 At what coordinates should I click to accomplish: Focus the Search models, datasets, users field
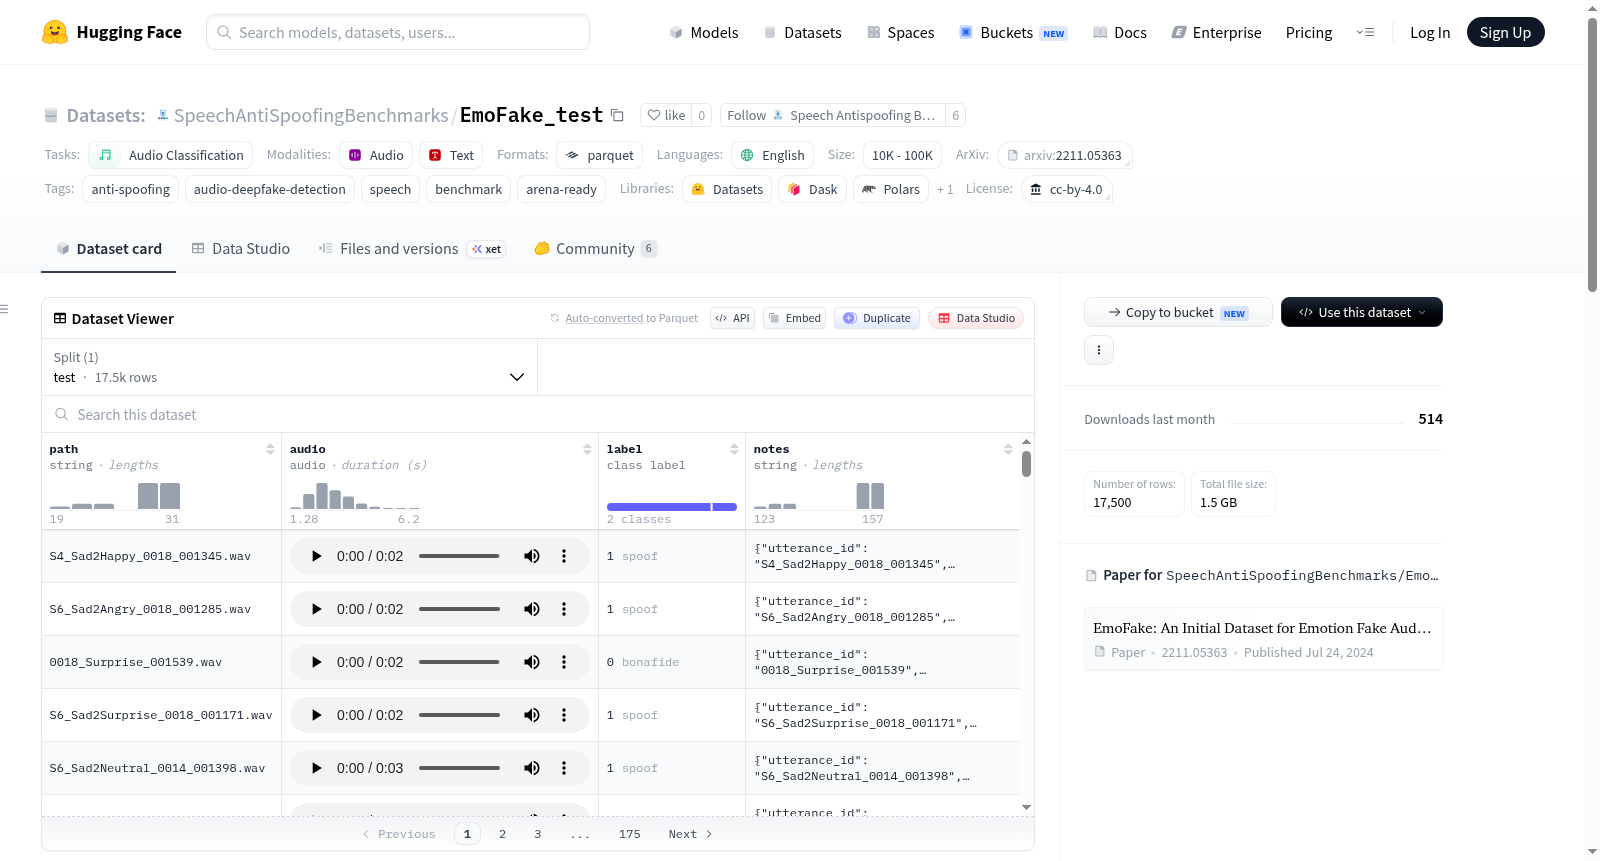[398, 32]
